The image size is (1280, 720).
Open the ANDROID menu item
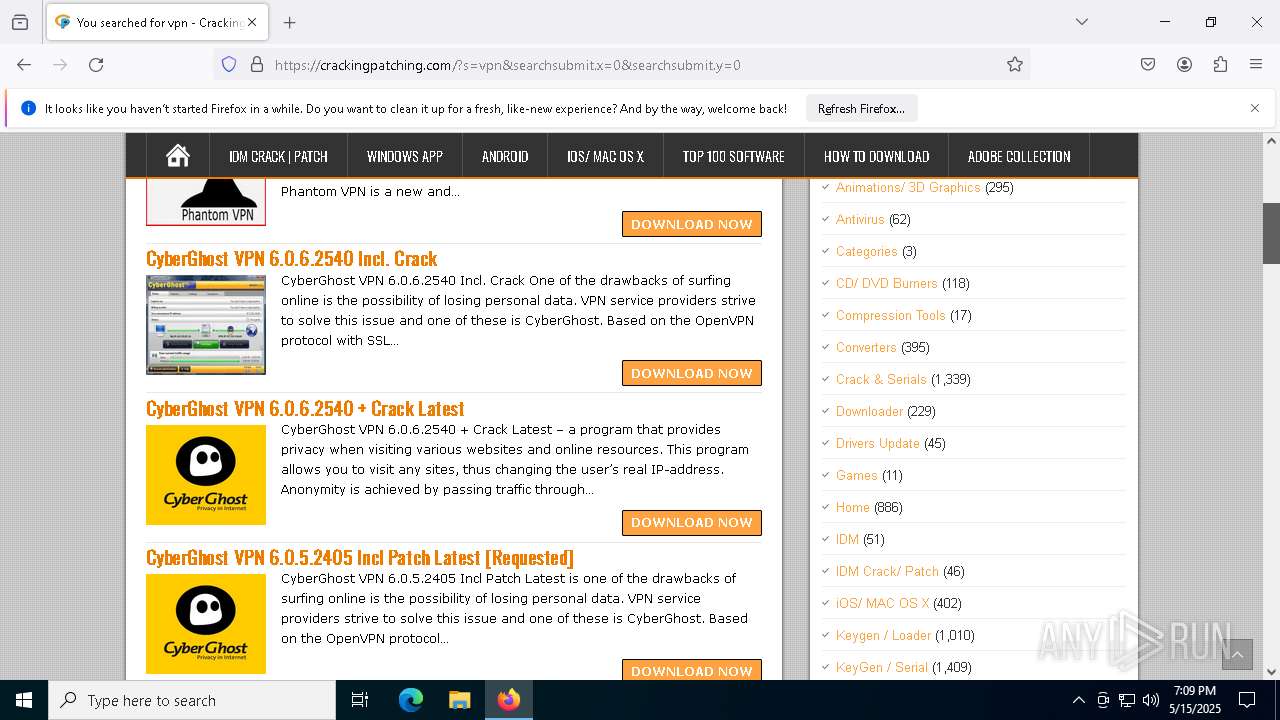click(x=505, y=156)
